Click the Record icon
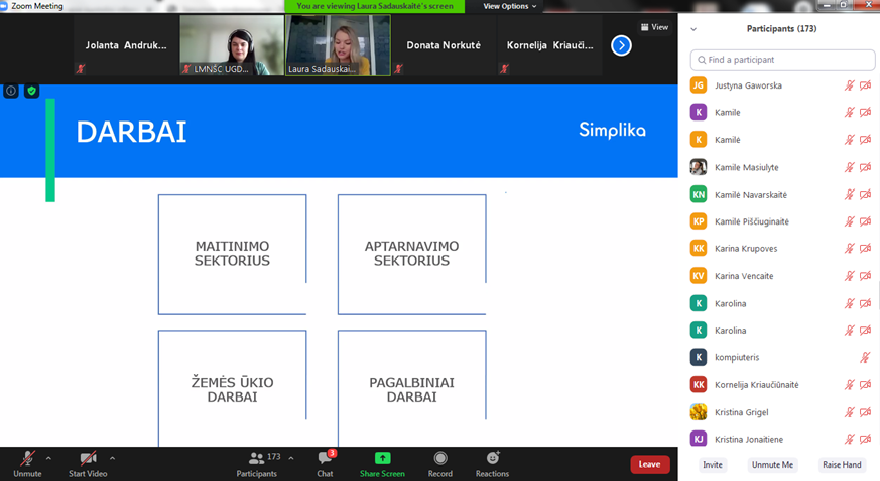Screen dimensions: 880x481 tap(440, 458)
